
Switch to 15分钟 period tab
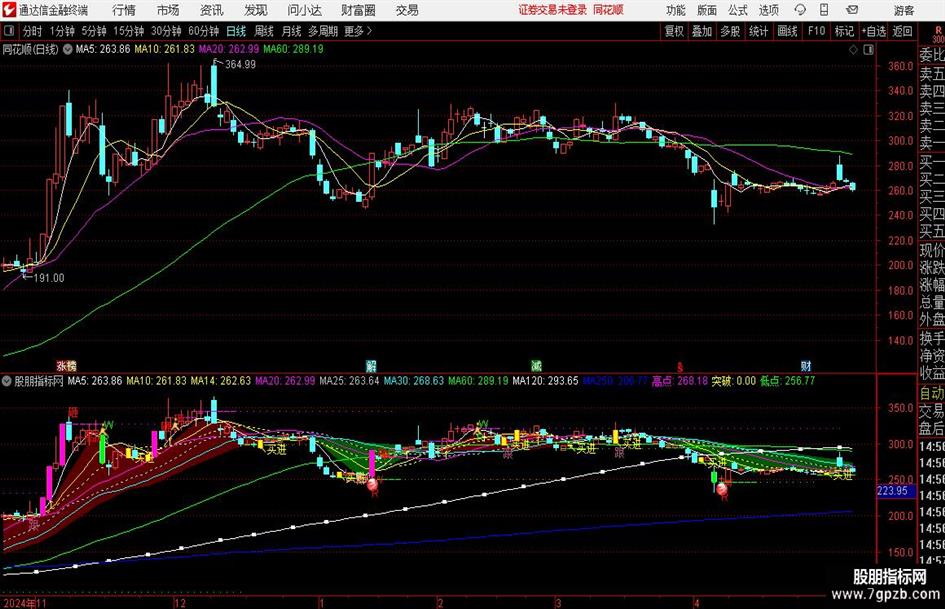click(129, 31)
